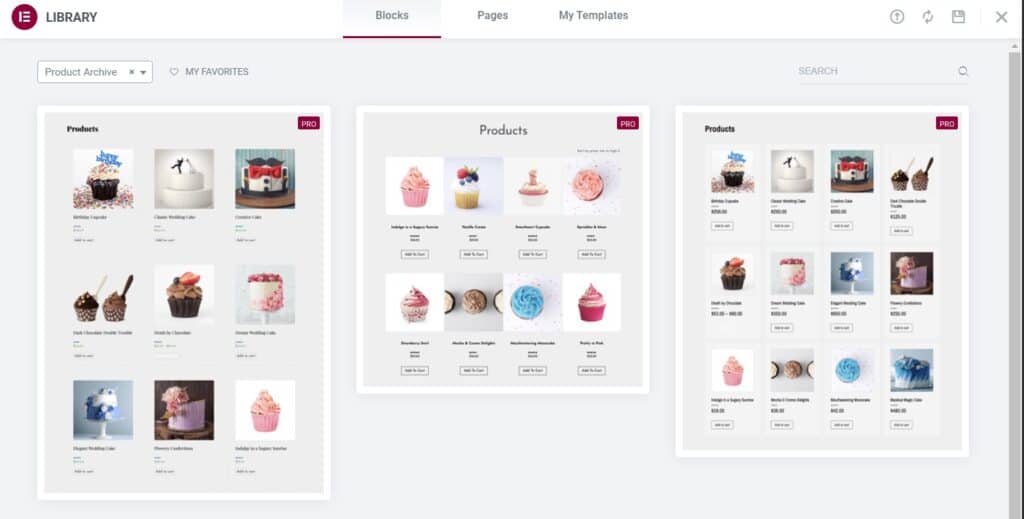Click the sync library refresh icon

click(927, 17)
